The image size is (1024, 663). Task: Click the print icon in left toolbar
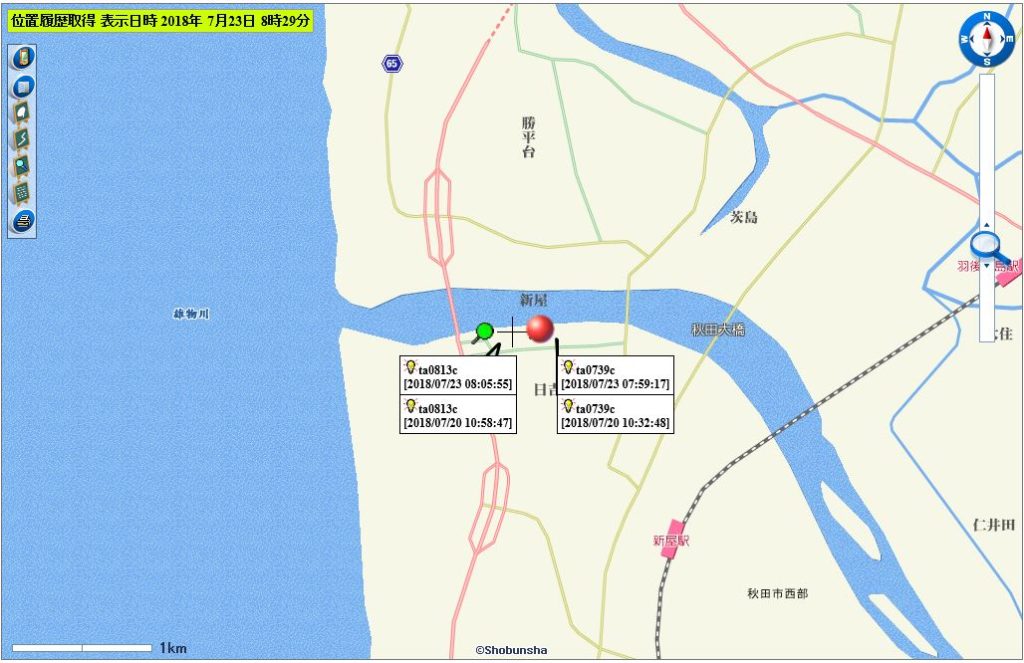tap(22, 220)
